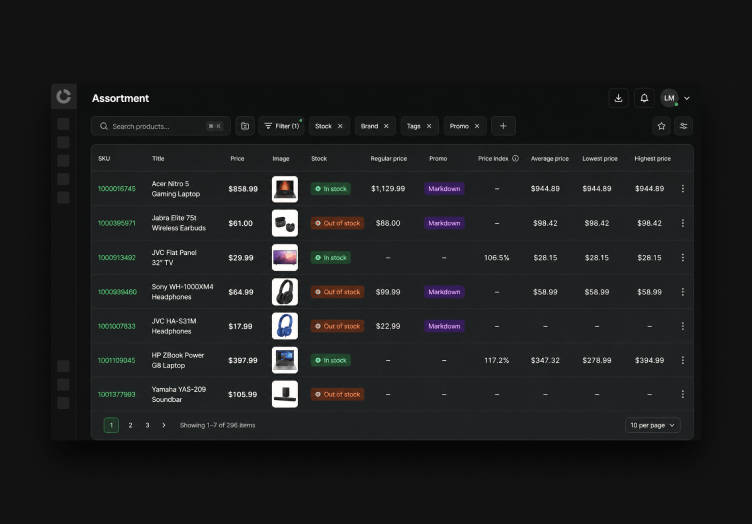Click the Jabra Elite 75t earbuds thumbnail
Screen dimensions: 752x524
[x=285, y=223]
